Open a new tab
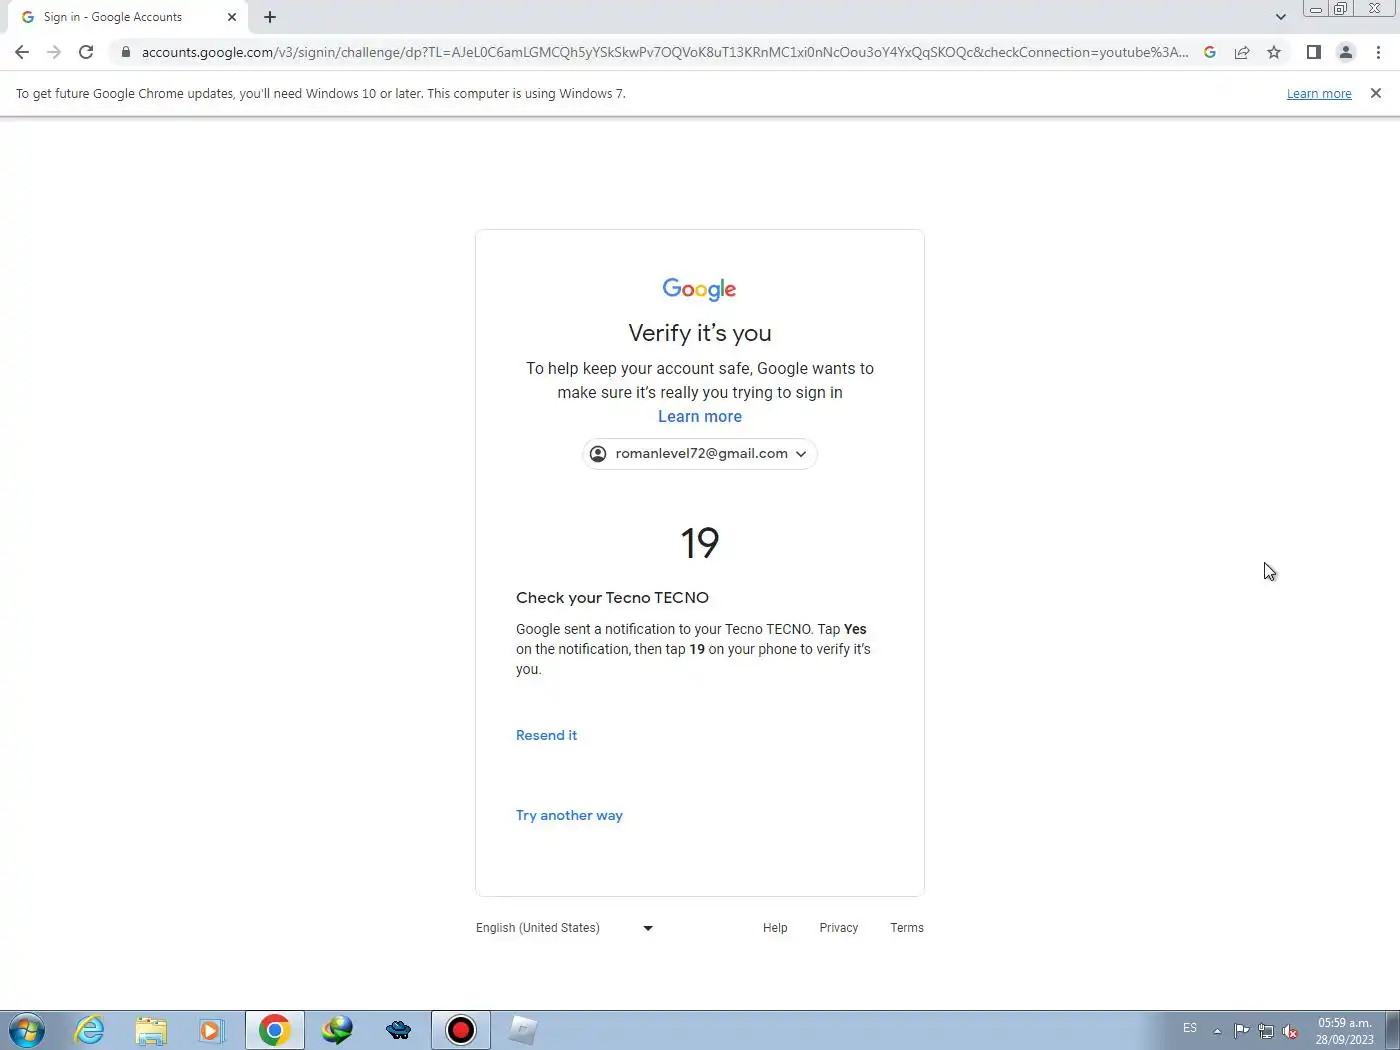 tap(270, 17)
